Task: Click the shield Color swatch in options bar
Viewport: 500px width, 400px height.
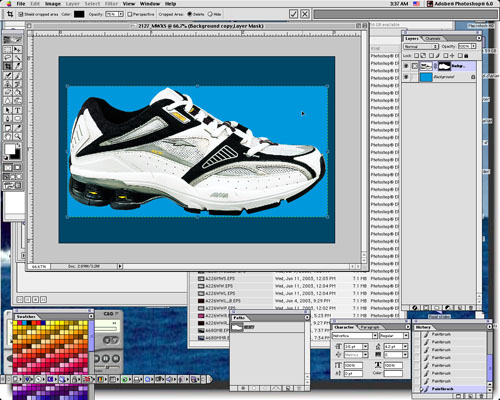Action: (x=79, y=14)
